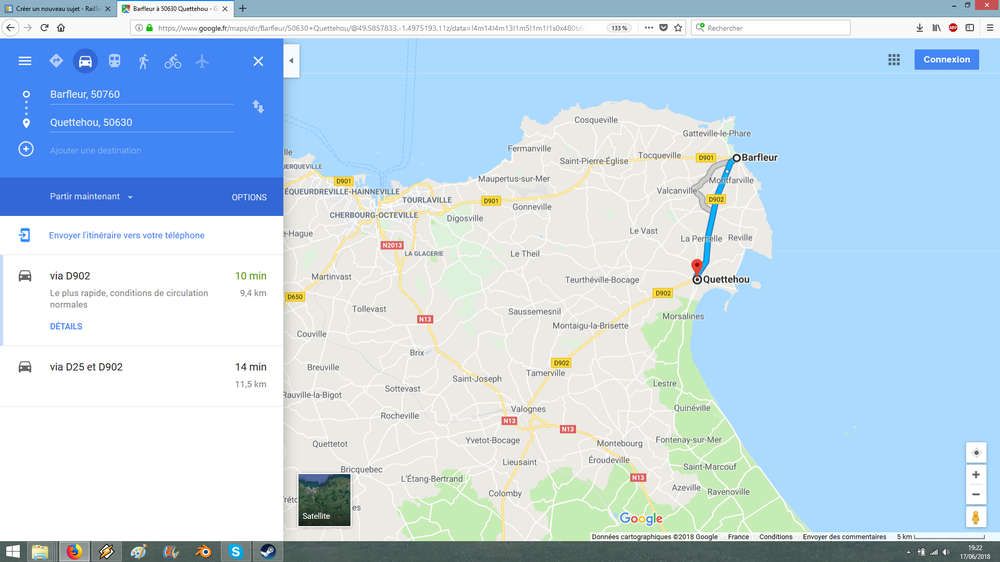Click the send-to-phone icon
Screen dimensions: 1000x562
(x=24, y=235)
